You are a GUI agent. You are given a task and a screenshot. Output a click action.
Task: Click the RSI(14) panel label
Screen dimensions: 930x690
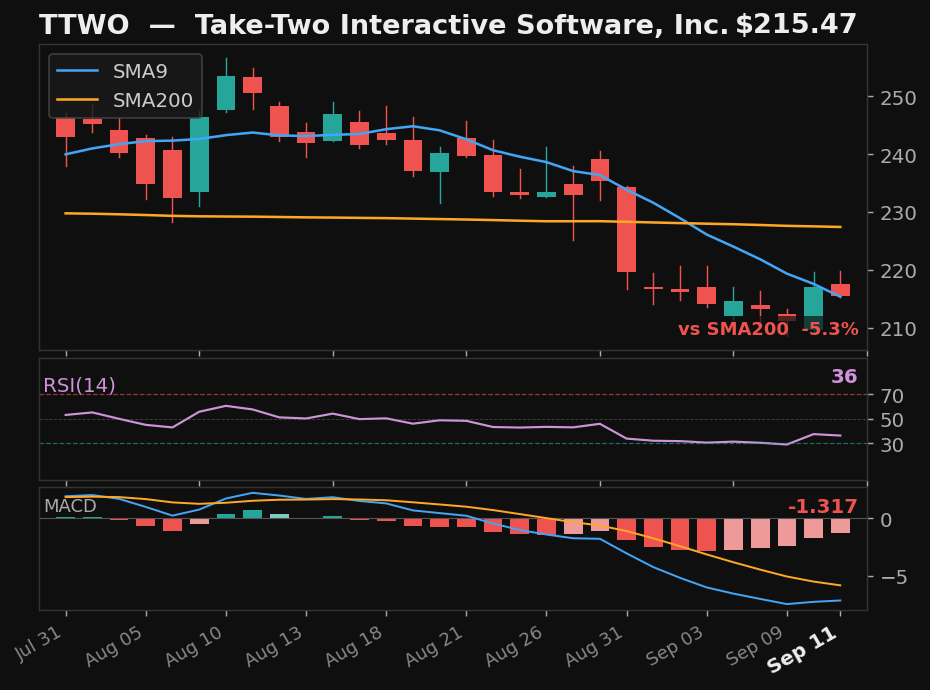pos(79,386)
